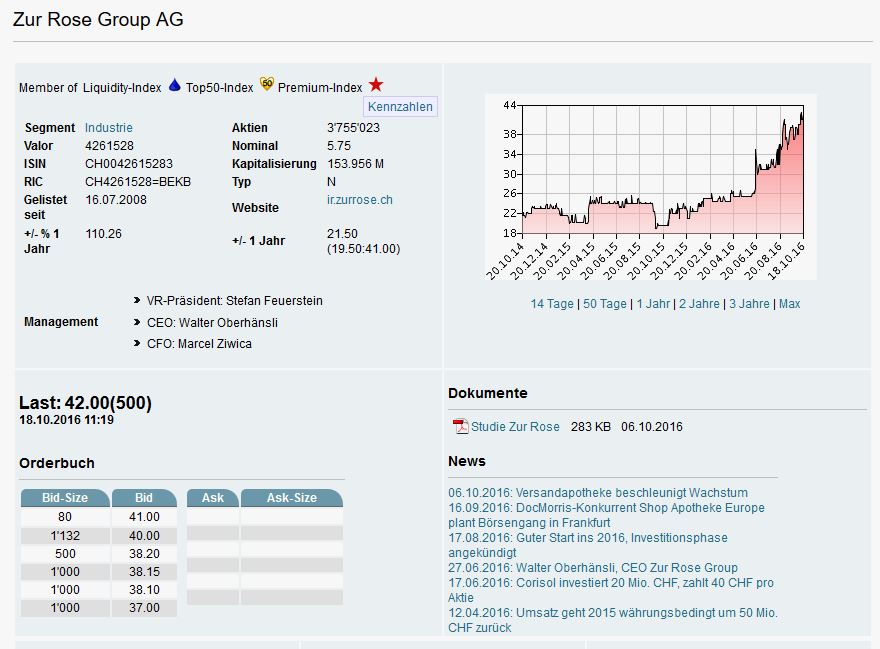This screenshot has width=880, height=649.
Task: Open the 16.09.2016 DocMorris-Konkurrent news item
Action: [606, 515]
